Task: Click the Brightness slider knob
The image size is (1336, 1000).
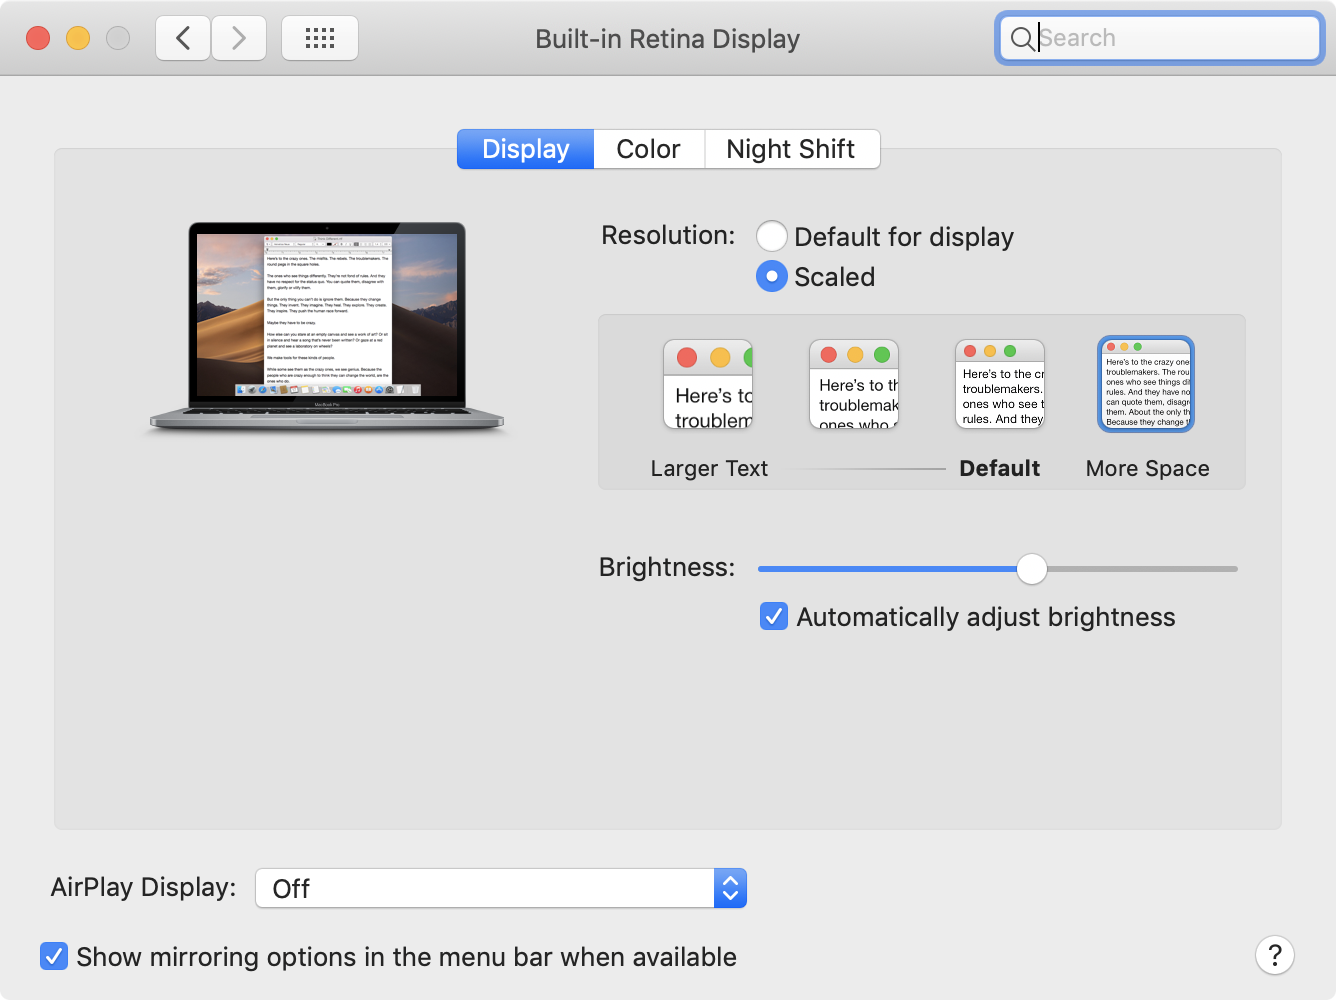Action: point(1032,569)
